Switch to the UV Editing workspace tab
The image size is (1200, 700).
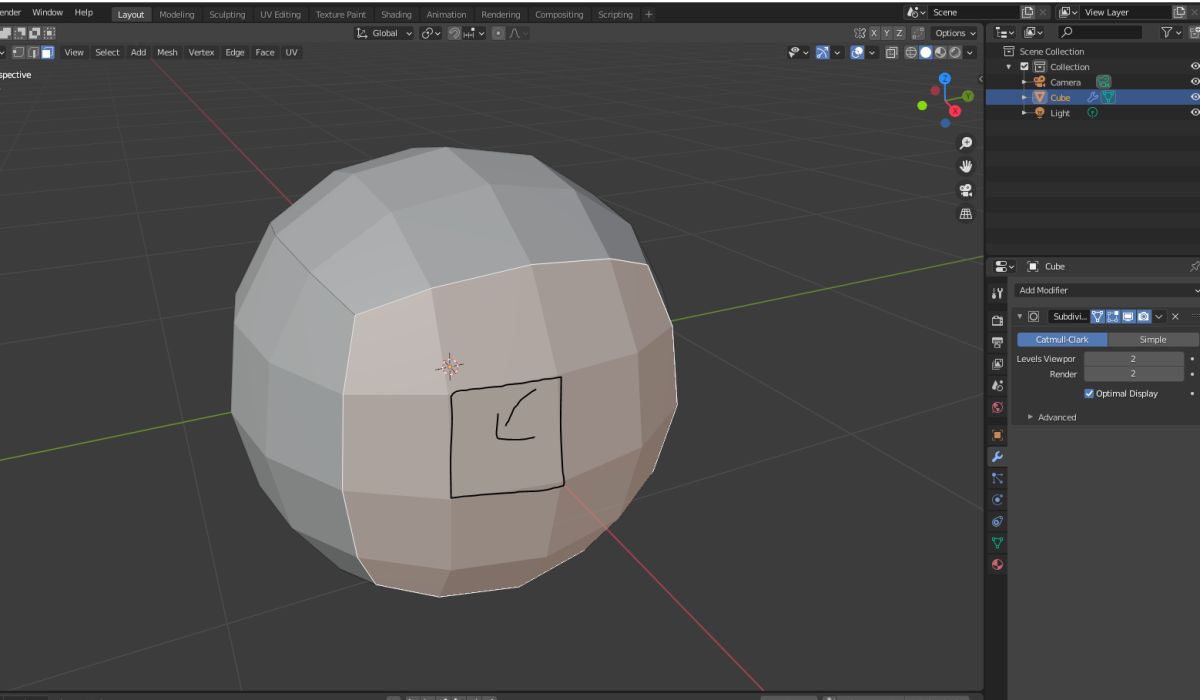tap(280, 14)
